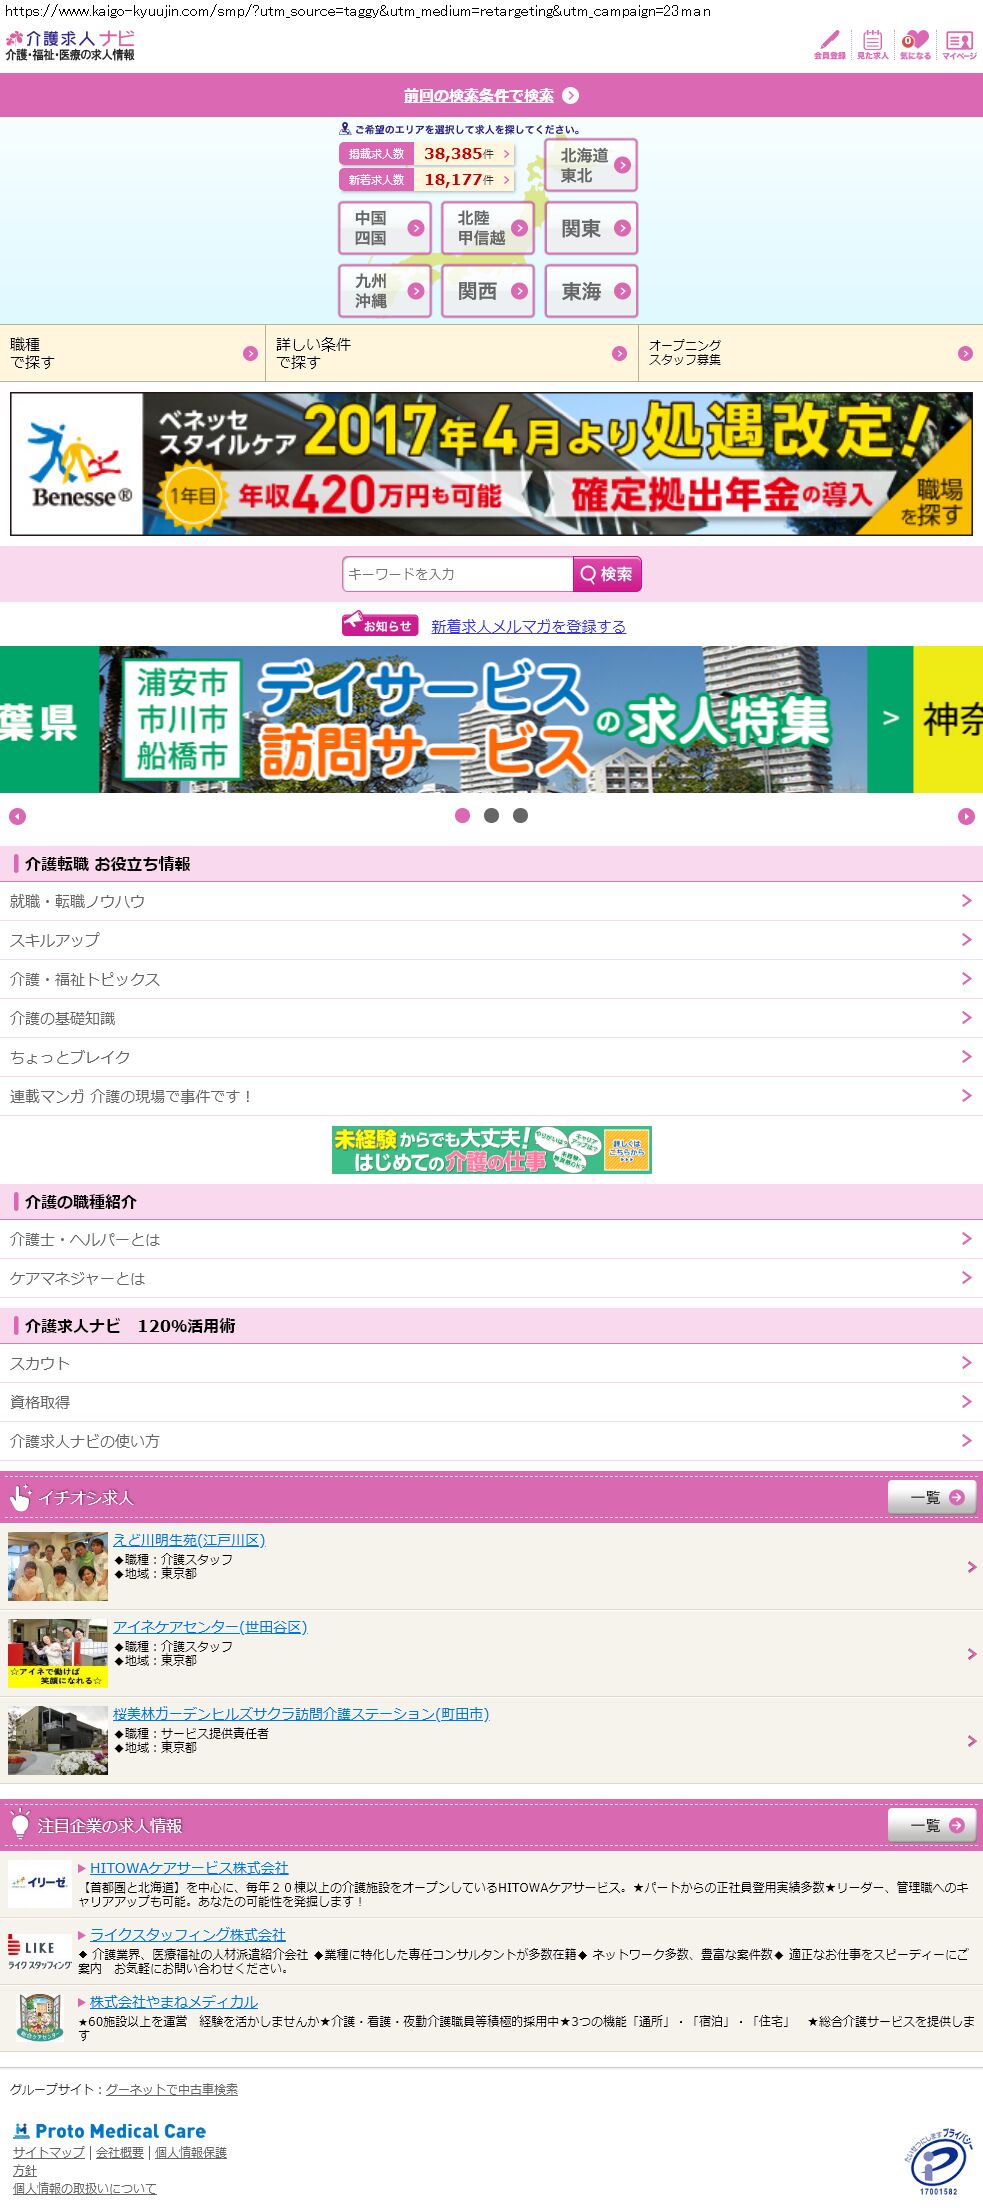Expand 職種で探す search option
This screenshot has width=983, height=2208.
132,353
